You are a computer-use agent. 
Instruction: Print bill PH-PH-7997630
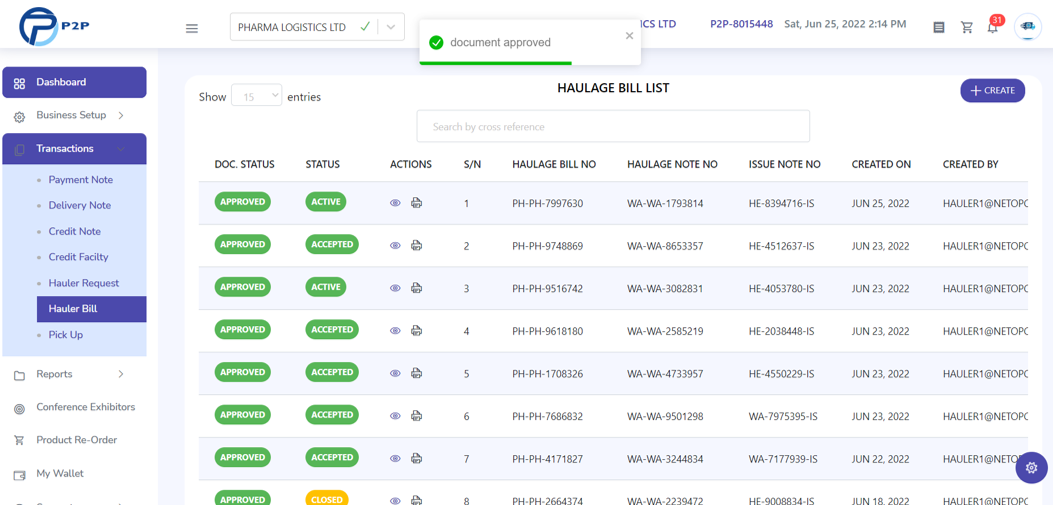pos(416,203)
